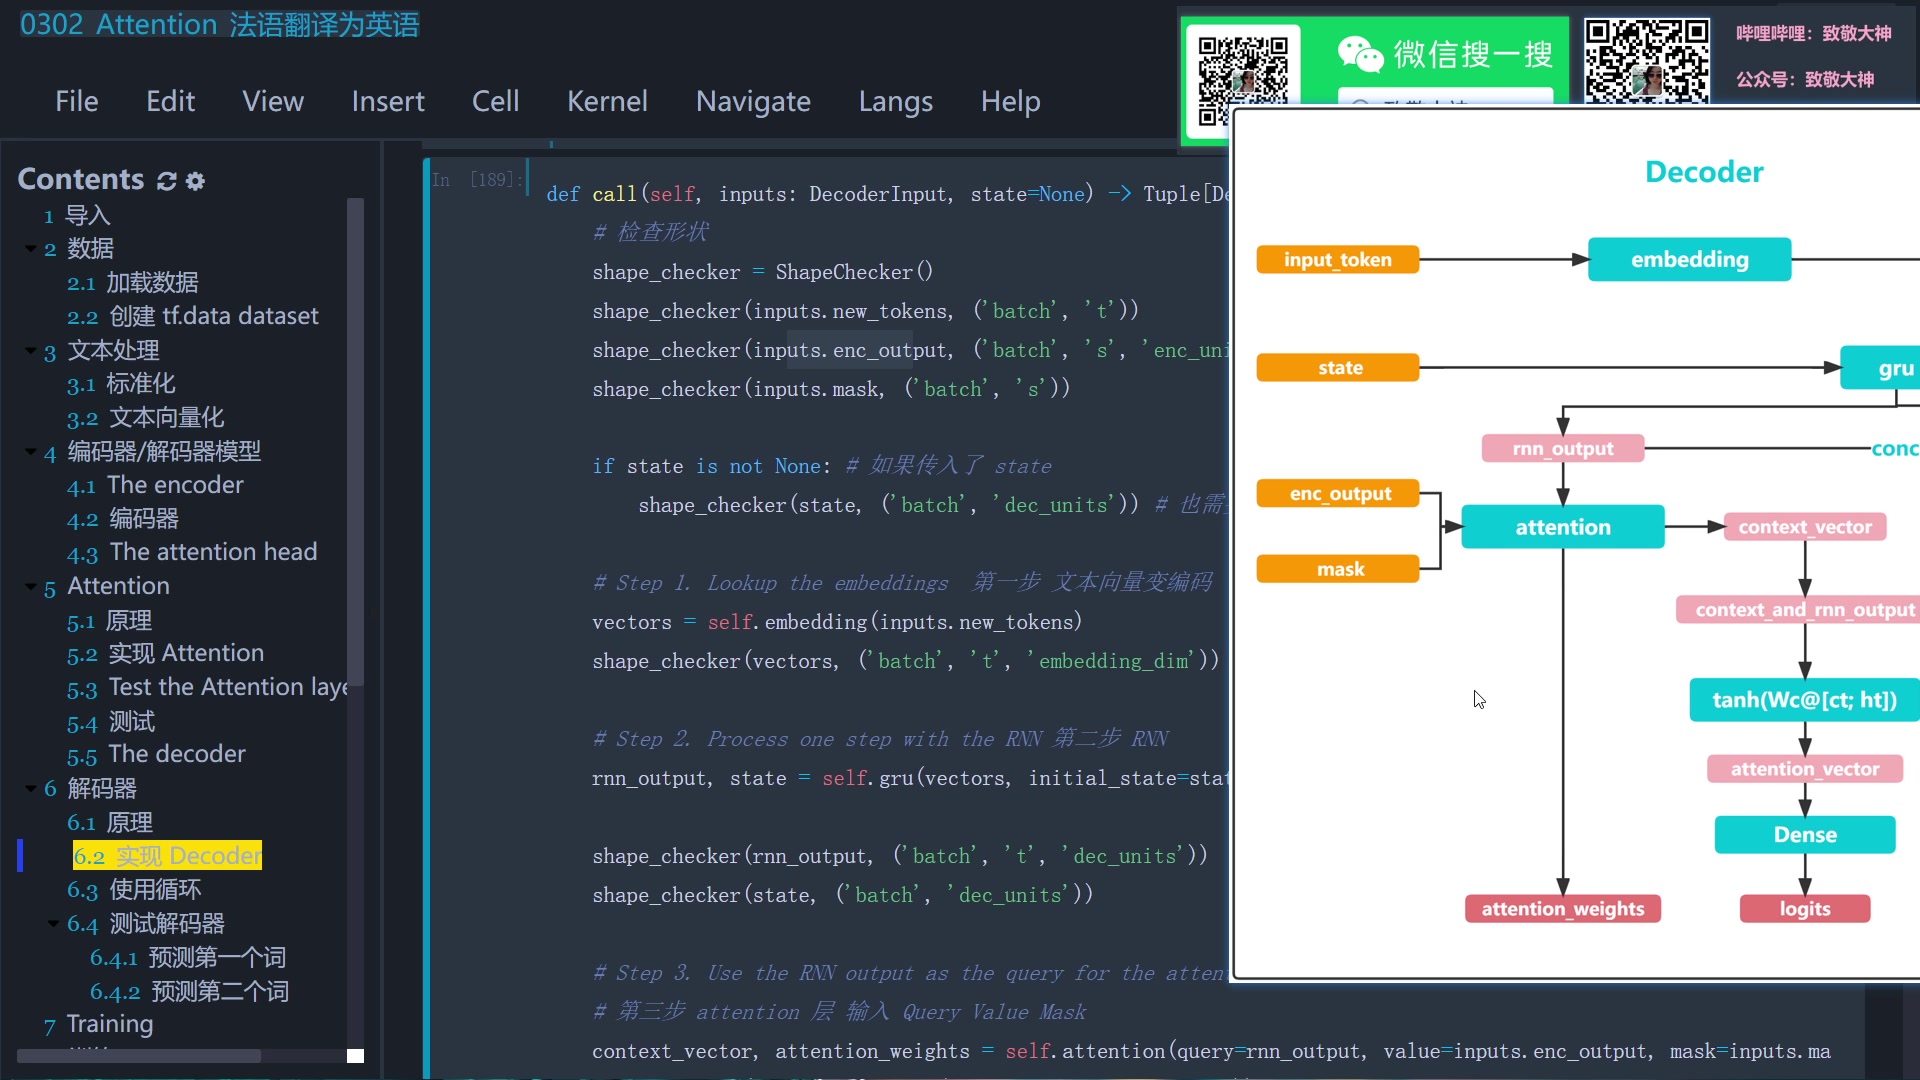Collapse section 2 数据 in contents
Image resolution: width=1920 pixels, height=1080 pixels.
pyautogui.click(x=31, y=248)
